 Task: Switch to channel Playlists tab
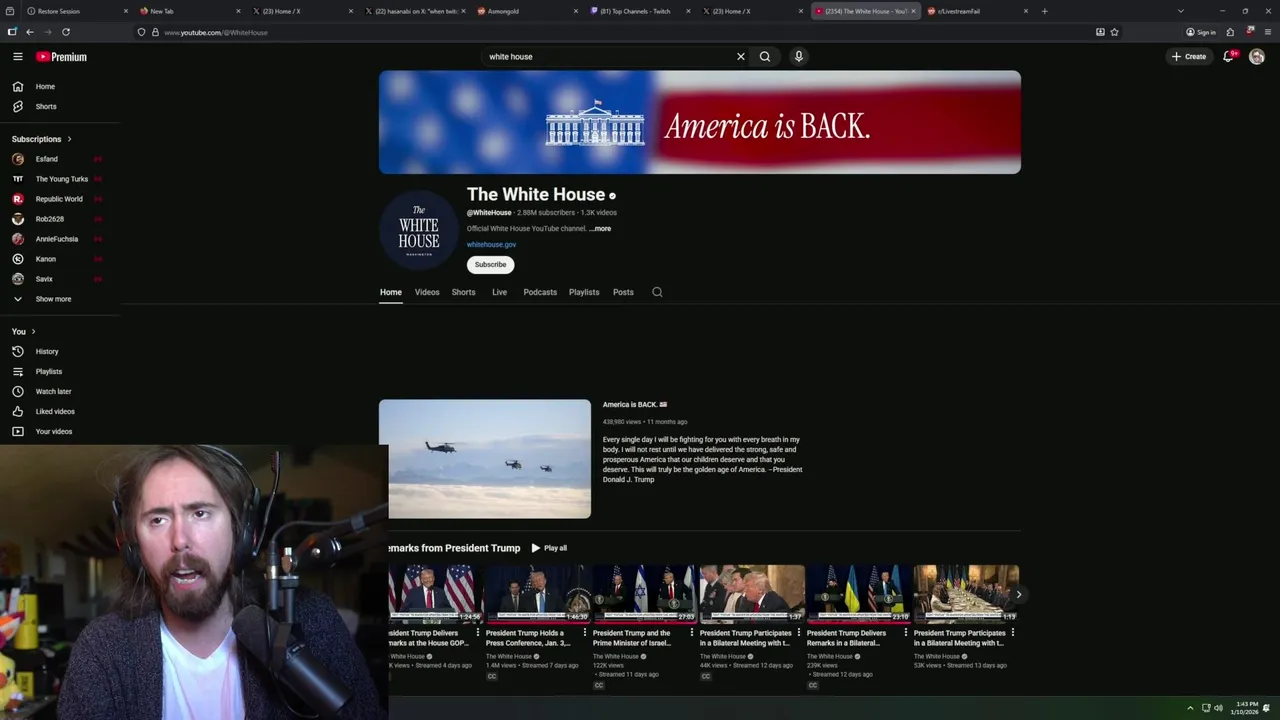click(584, 292)
